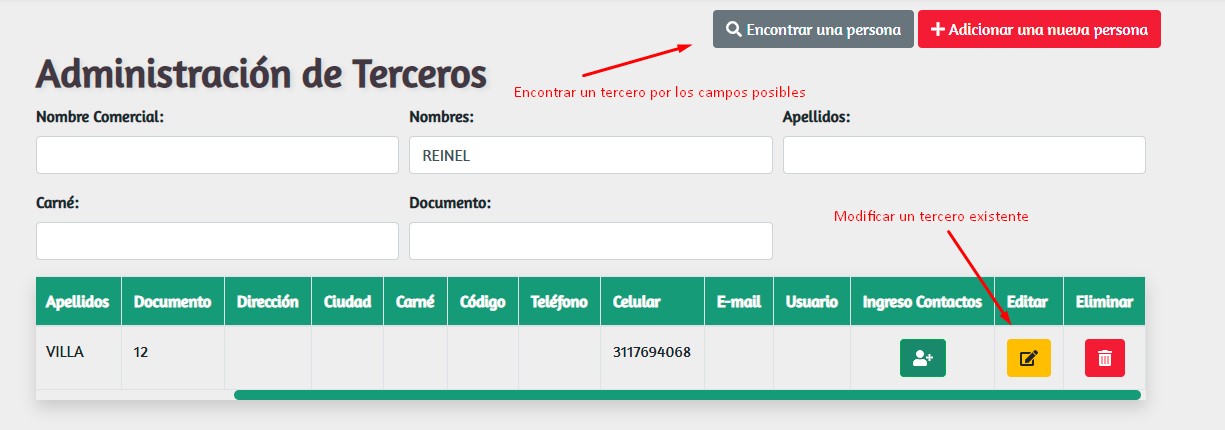Viewport: 1225px width, 430px height.
Task: Click the Usuario column header
Action: [x=811, y=302]
